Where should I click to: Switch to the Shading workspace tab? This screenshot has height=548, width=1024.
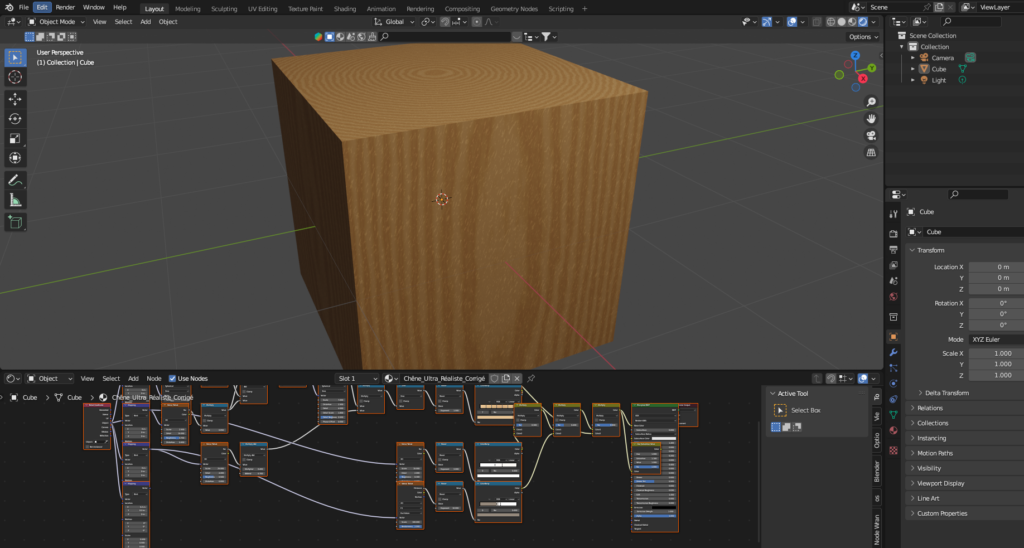click(x=344, y=8)
